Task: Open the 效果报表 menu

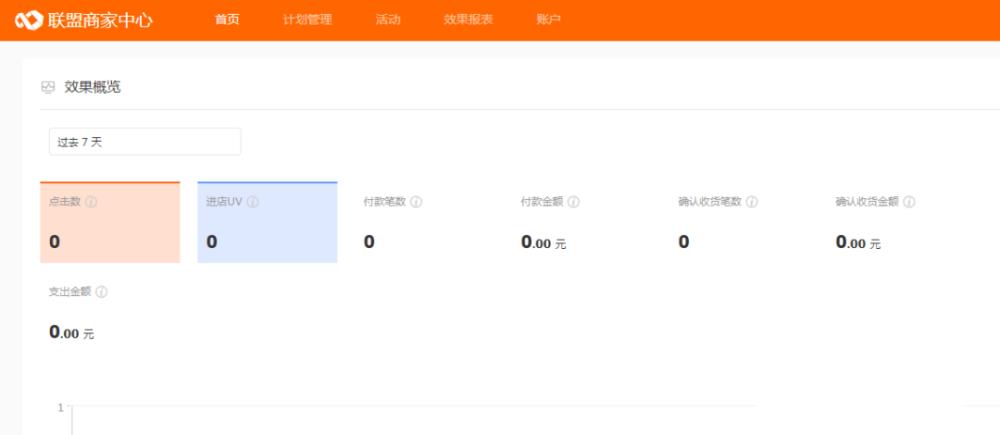Action: pos(468,20)
